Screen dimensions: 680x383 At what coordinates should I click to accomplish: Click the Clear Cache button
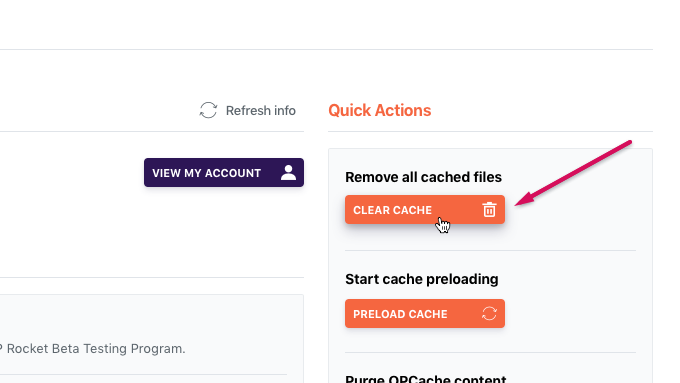coord(425,210)
